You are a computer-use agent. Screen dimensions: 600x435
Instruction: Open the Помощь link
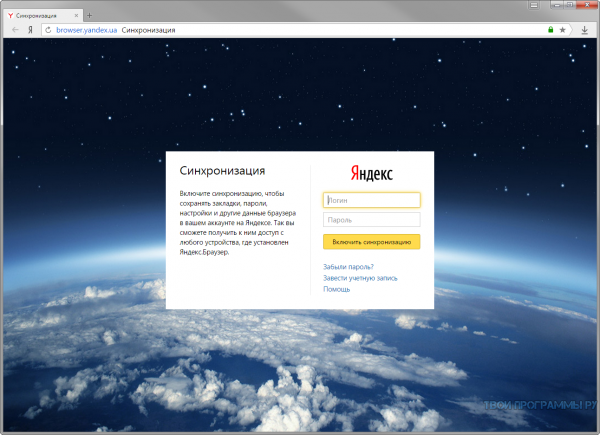[336, 289]
